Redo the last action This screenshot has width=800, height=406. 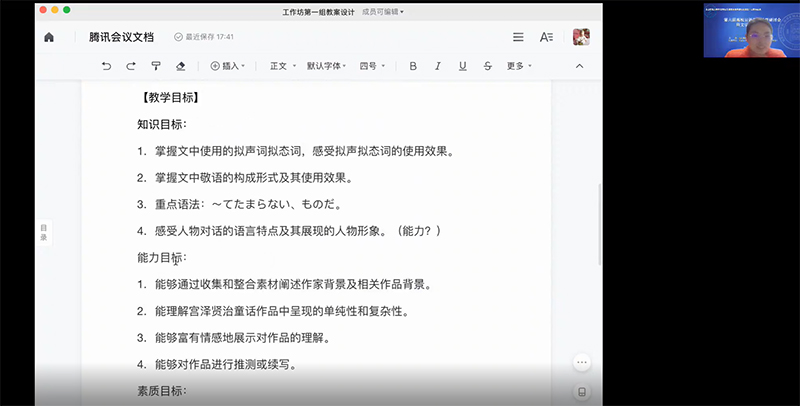pyautogui.click(x=131, y=66)
